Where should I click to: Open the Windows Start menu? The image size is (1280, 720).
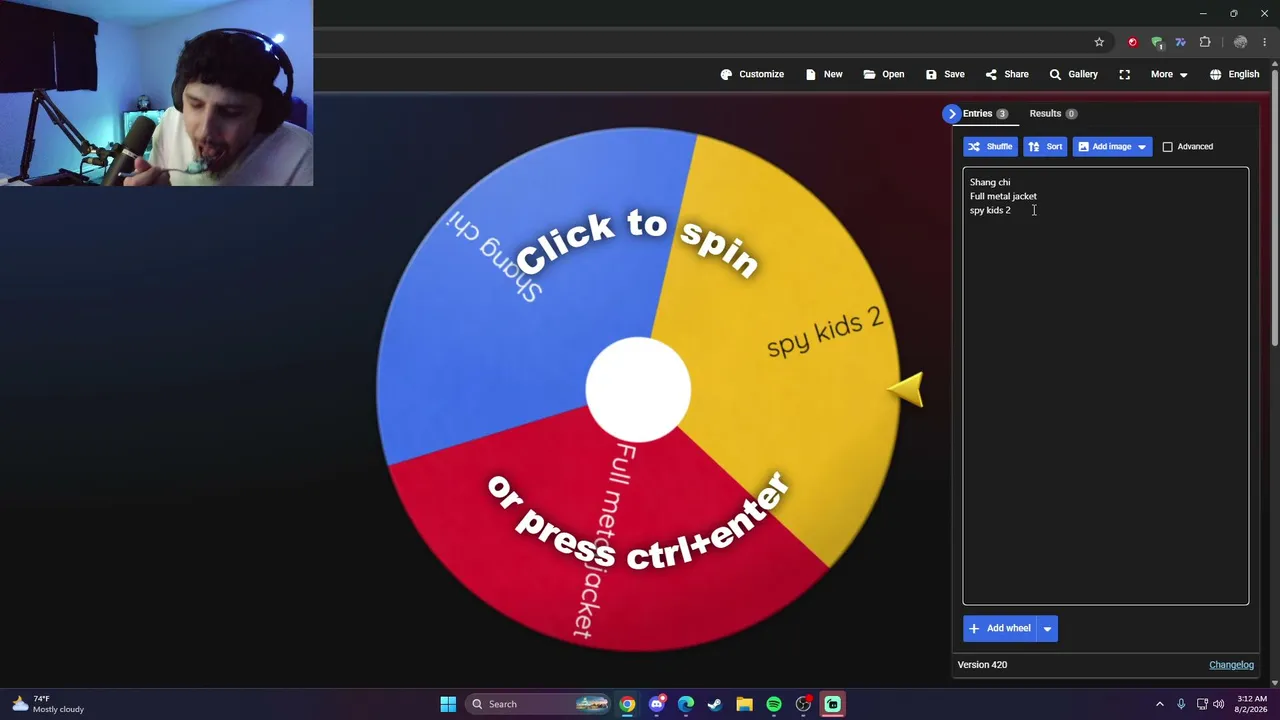pyautogui.click(x=448, y=704)
